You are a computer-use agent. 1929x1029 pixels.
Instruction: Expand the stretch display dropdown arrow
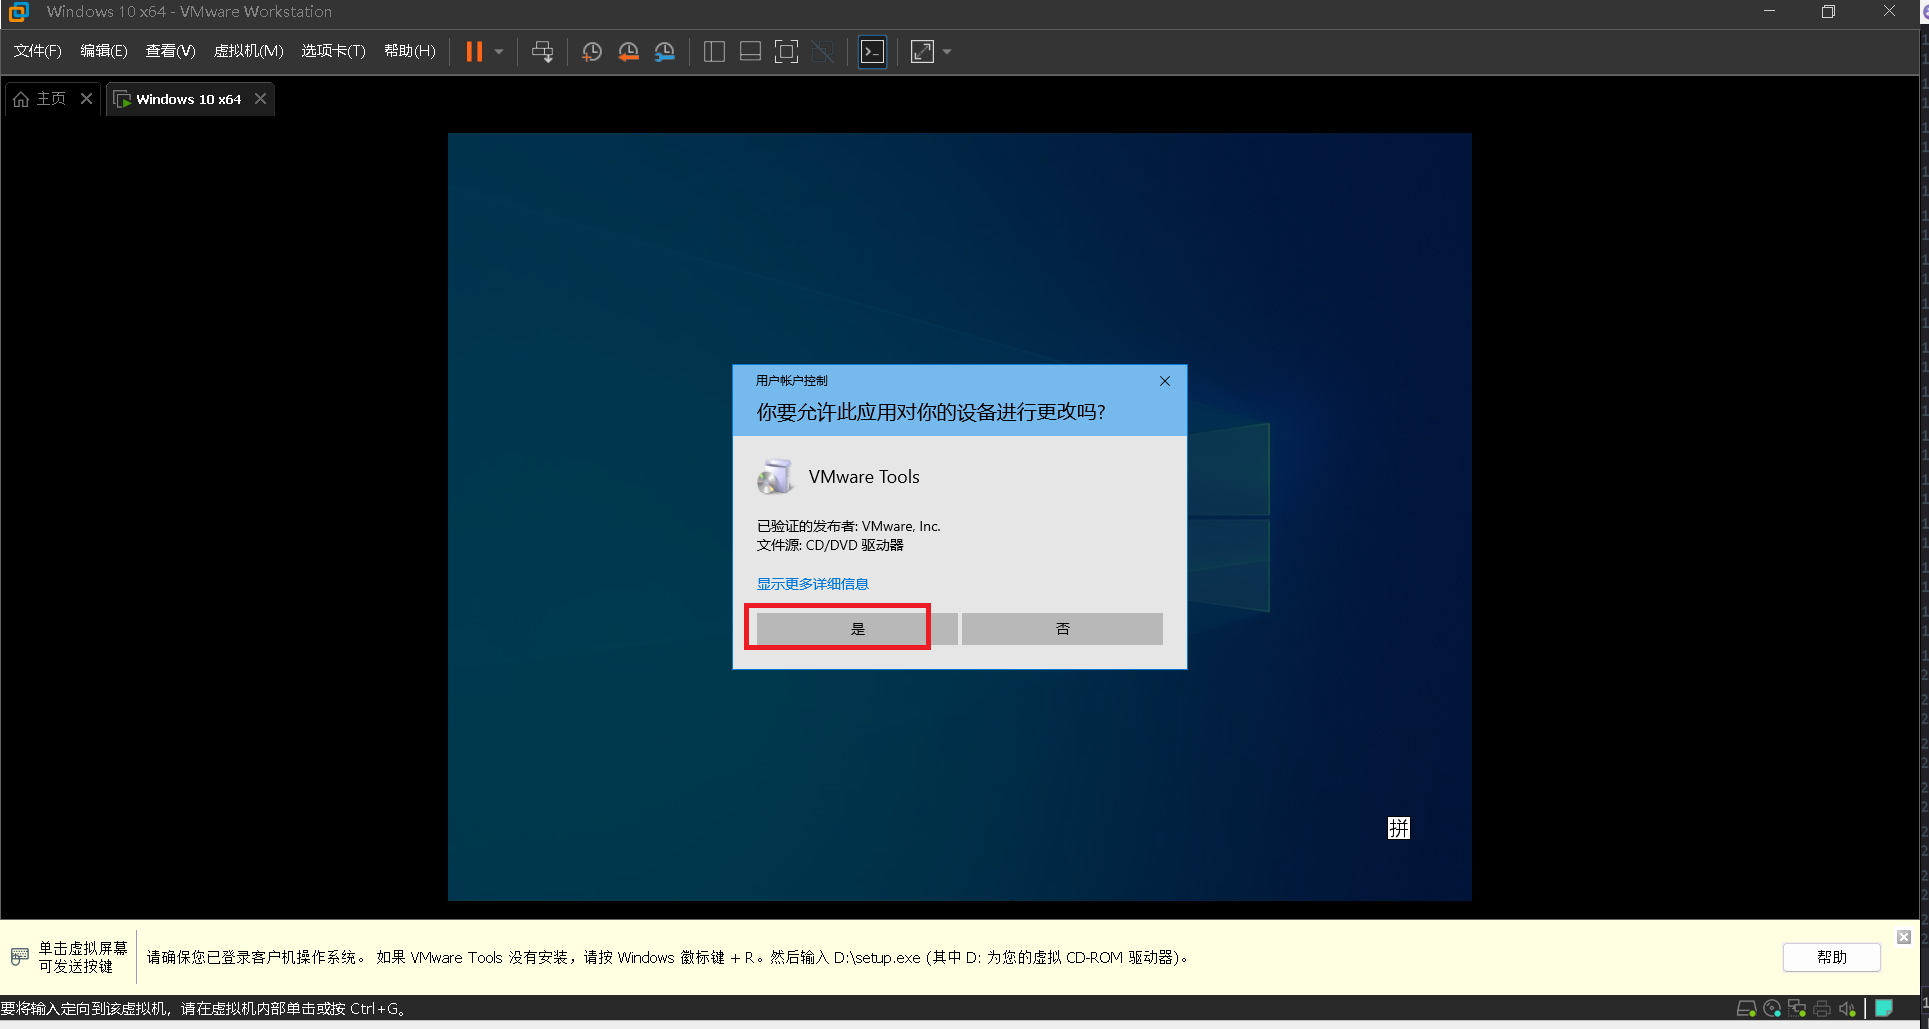click(x=947, y=52)
